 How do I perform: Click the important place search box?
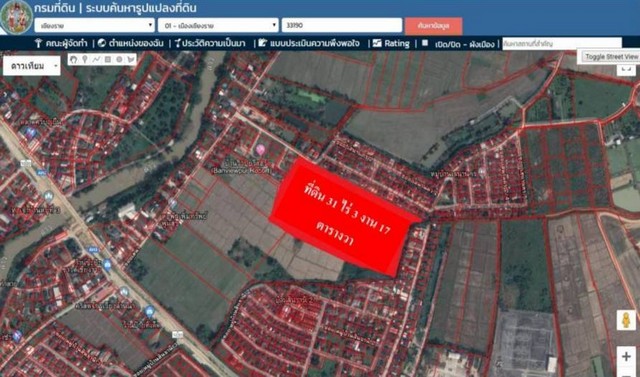click(562, 43)
